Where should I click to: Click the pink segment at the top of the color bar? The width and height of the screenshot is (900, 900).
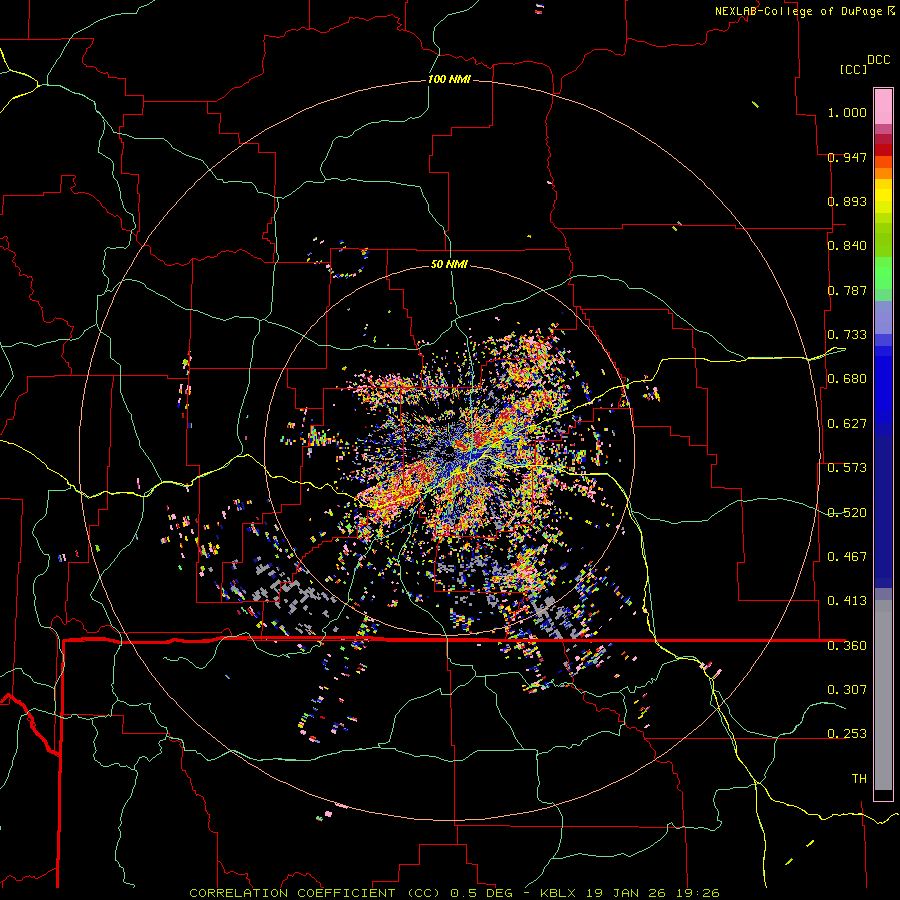pos(883,106)
